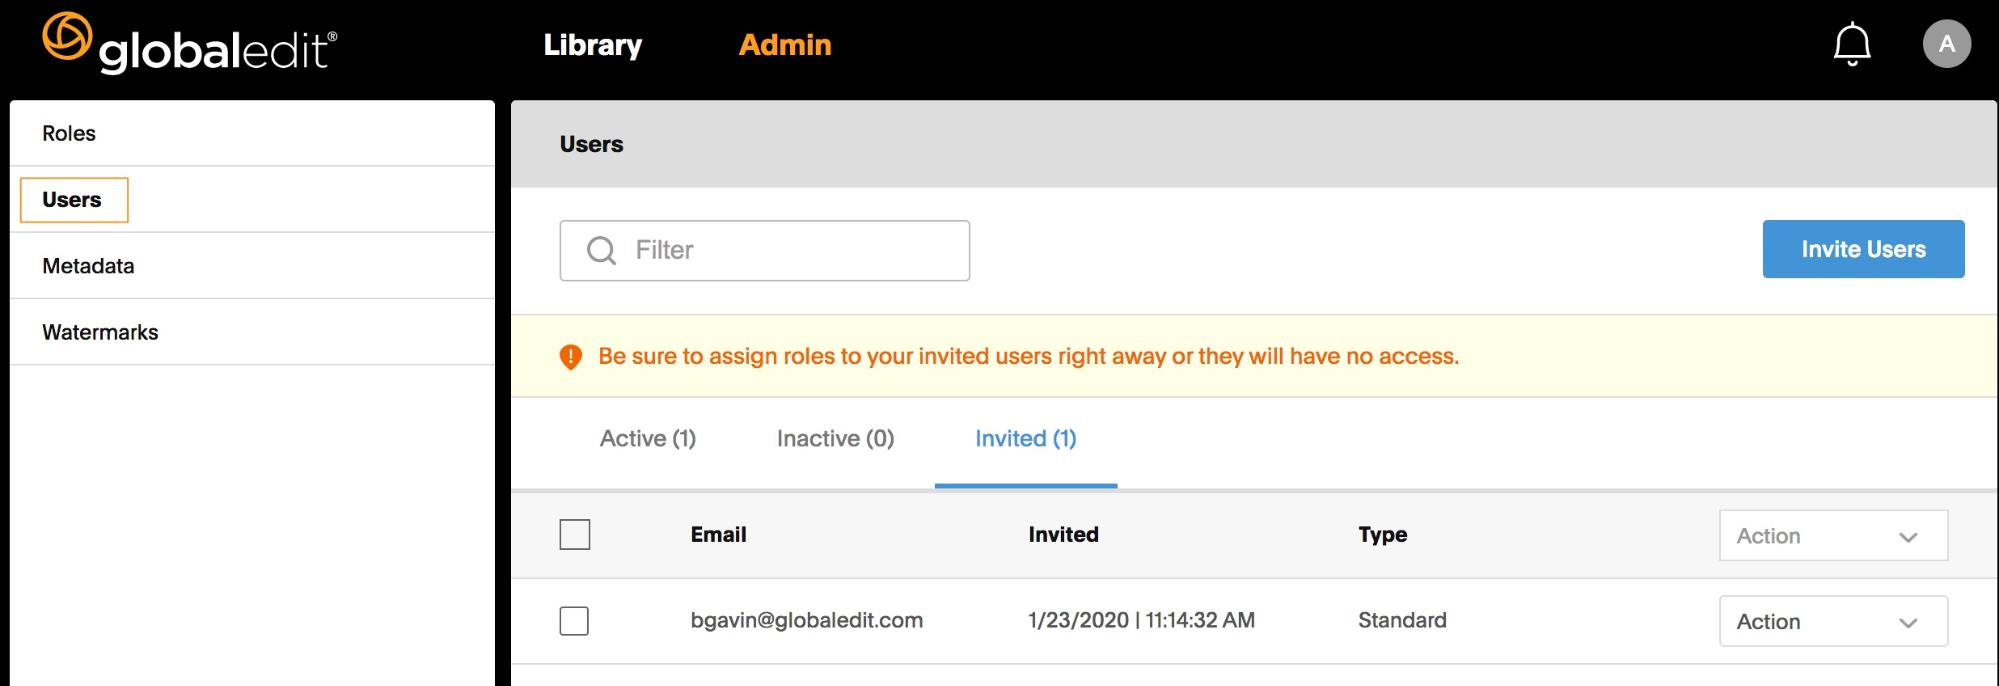Switch to the Active (1) tab
1999x686 pixels.
(x=648, y=439)
